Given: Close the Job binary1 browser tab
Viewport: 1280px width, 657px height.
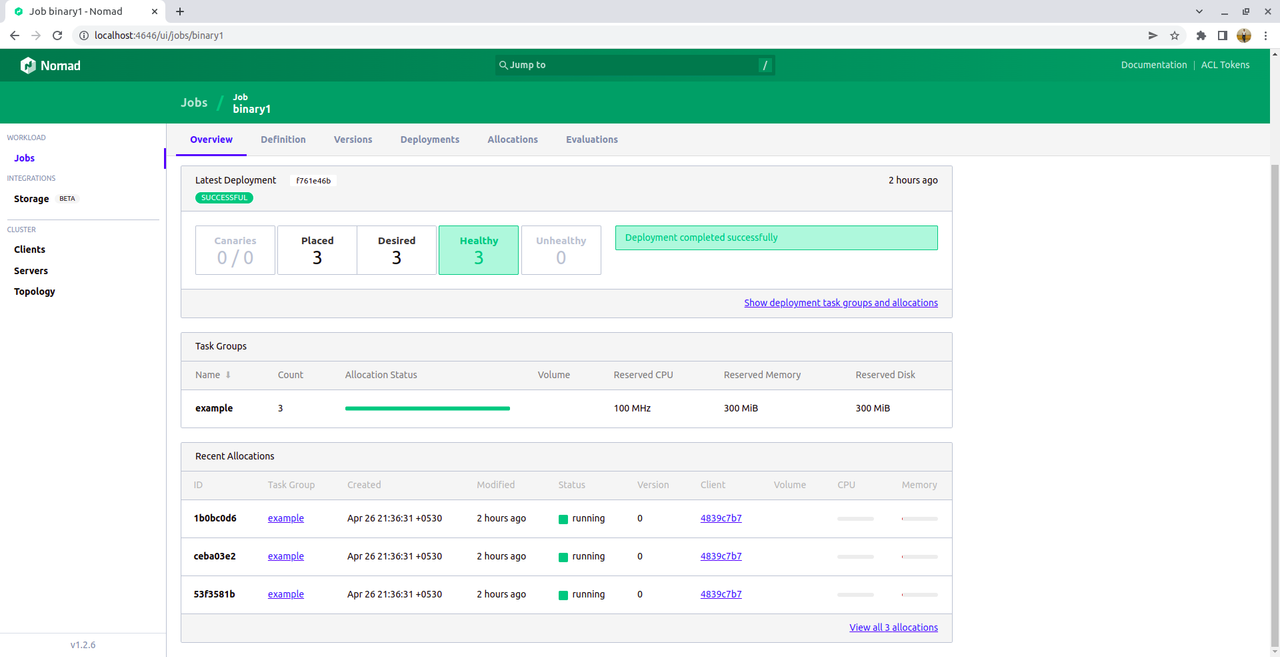Looking at the screenshot, I should click(x=154, y=11).
